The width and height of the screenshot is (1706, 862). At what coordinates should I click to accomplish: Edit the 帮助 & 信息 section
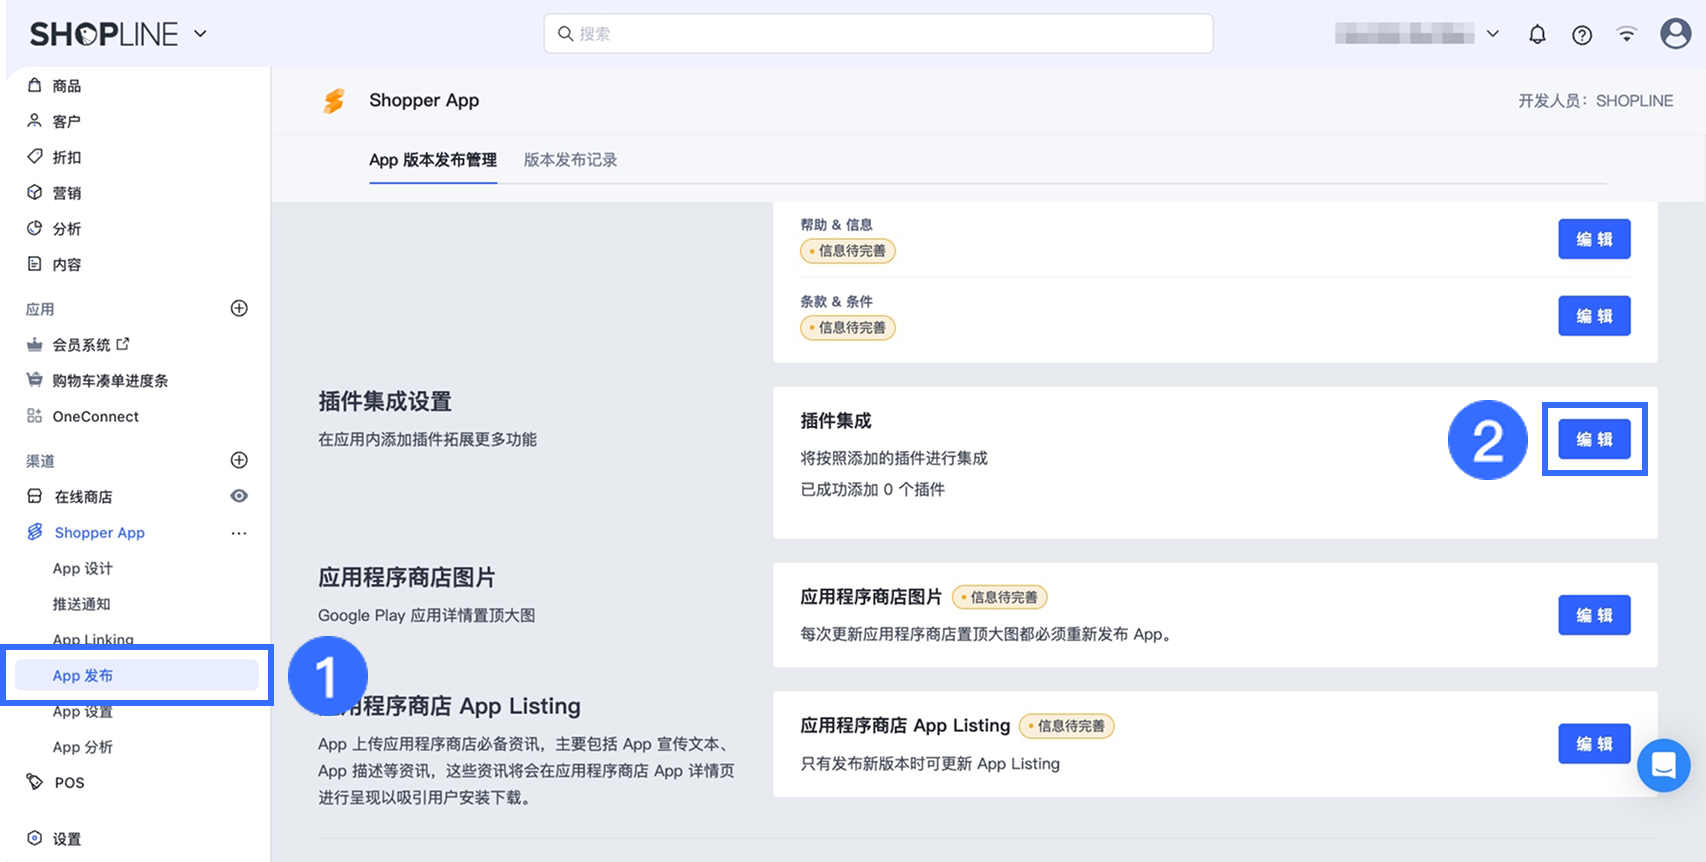1594,239
